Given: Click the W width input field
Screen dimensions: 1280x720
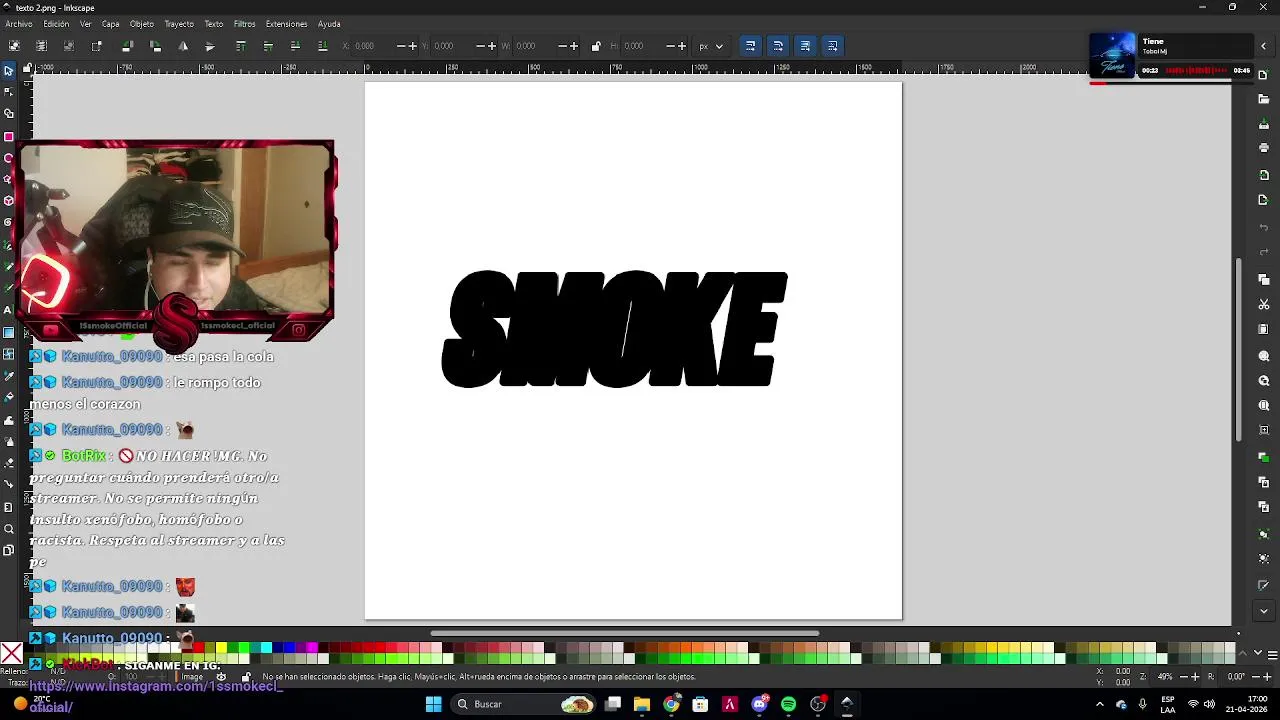Looking at the screenshot, I should pos(535,46).
